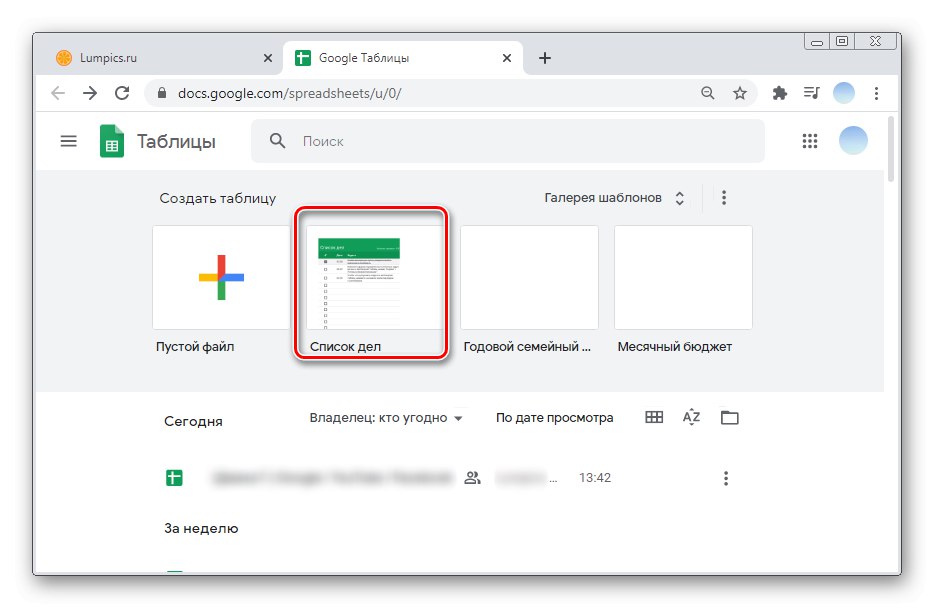Image resolution: width=934 pixels, height=608 pixels.
Task: Click the share collaborators icon on today's file
Action: (472, 477)
